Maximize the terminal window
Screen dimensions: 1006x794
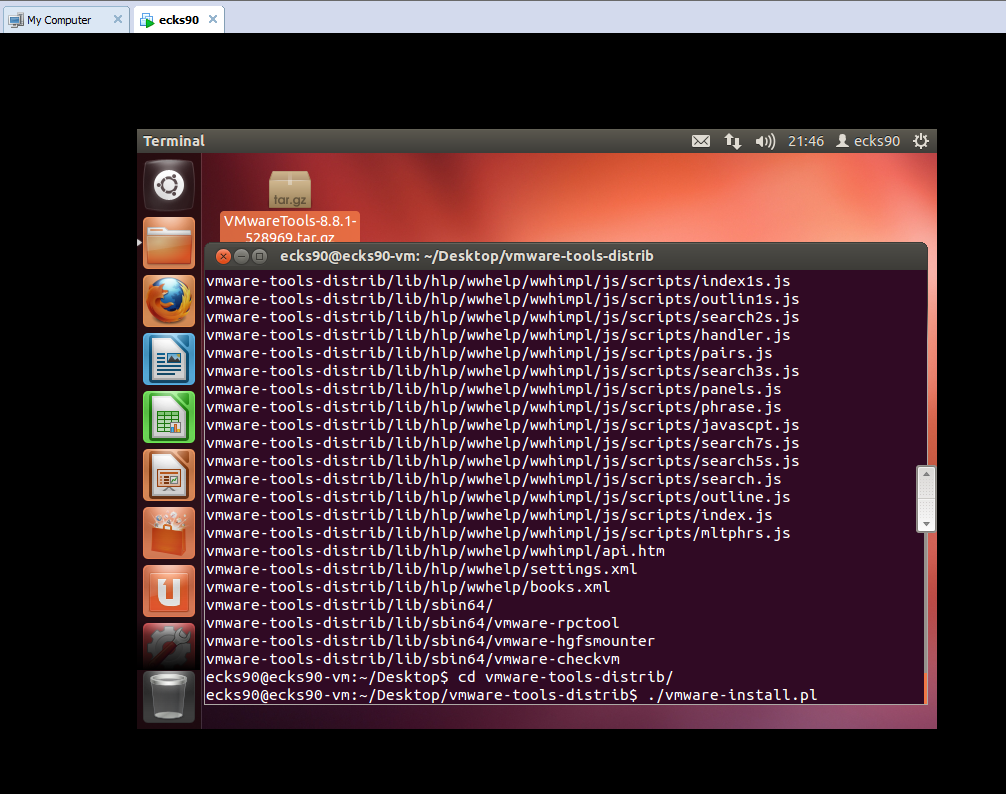coord(259,257)
